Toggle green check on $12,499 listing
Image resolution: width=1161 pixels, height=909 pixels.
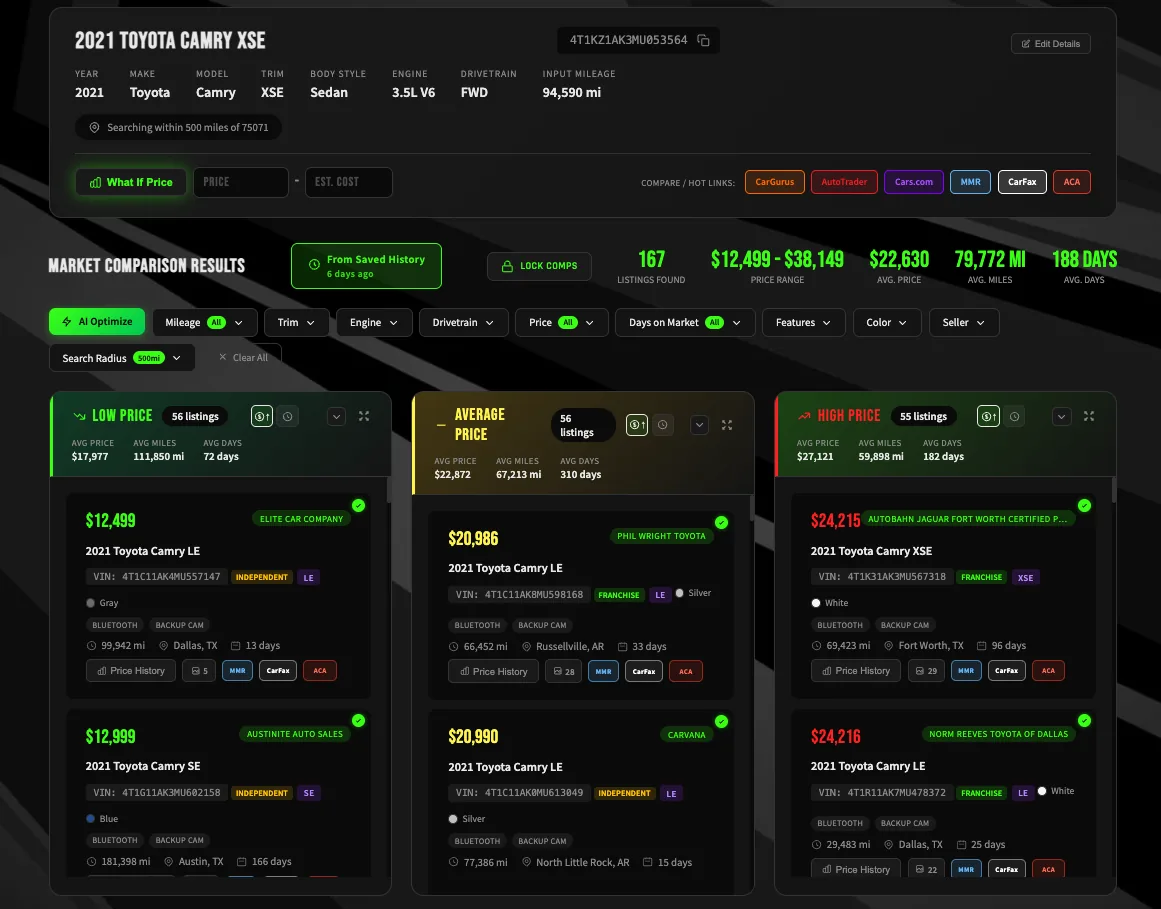click(x=358, y=506)
